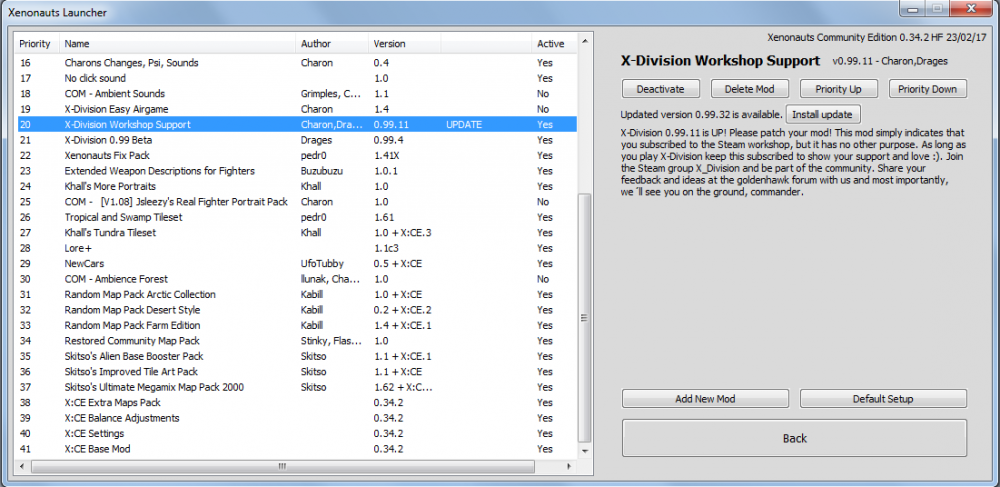Select Skitso's Alien Base Booster Pack
This screenshot has width=1000, height=487.
[297, 356]
